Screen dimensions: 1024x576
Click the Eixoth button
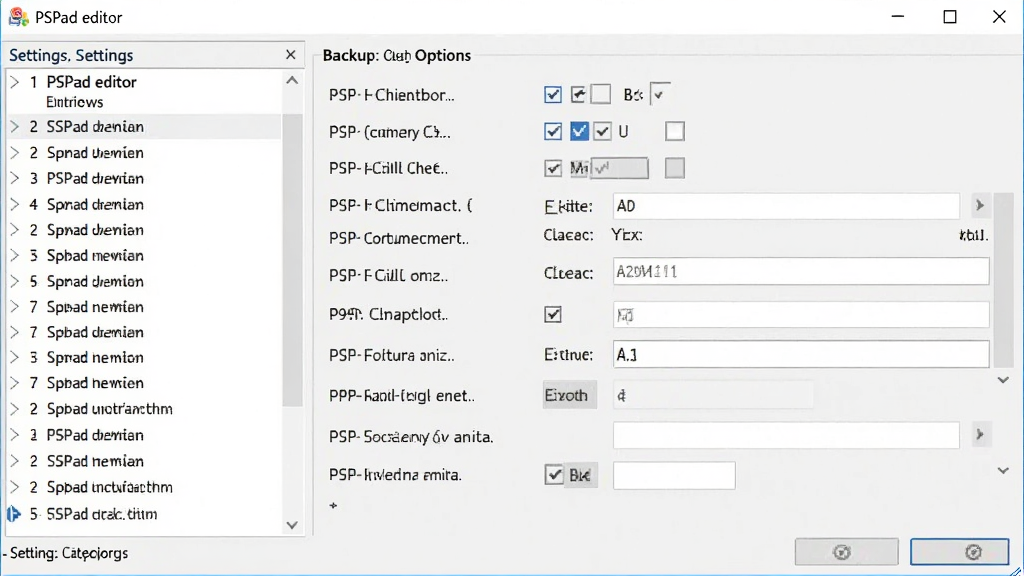[x=569, y=395]
